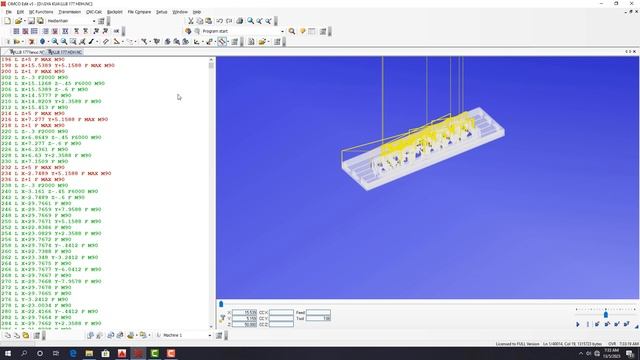Viewport: 640px width, 360px height.
Task: Click the light bulb info icon
Action: (x=302, y=31)
